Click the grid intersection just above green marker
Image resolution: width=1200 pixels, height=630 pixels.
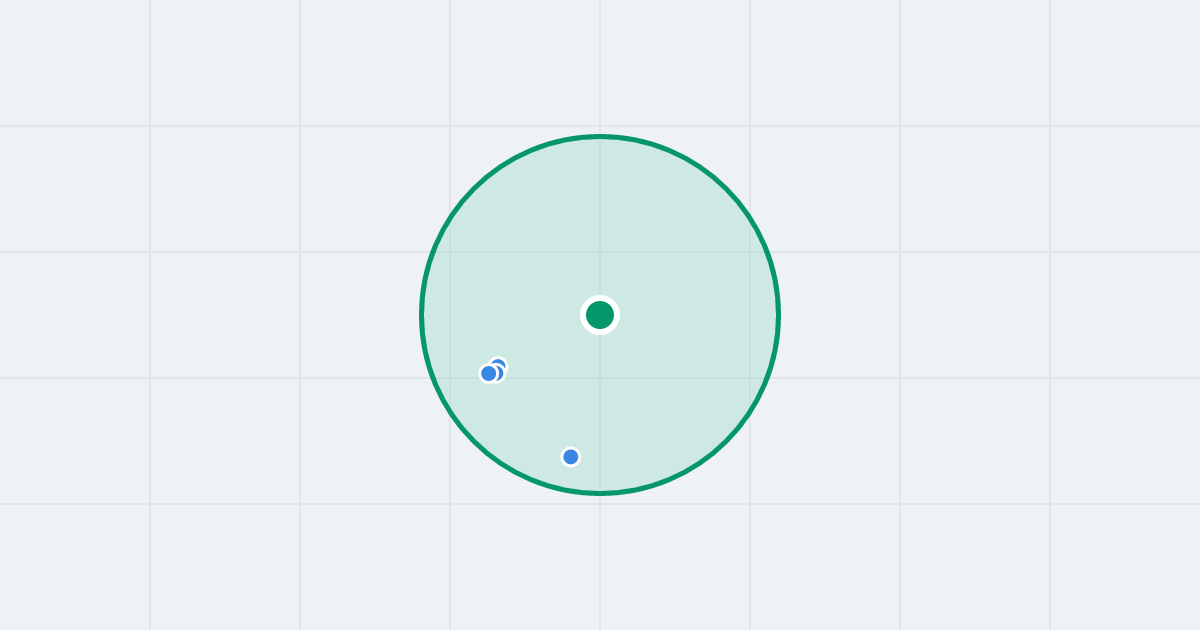pos(600,252)
